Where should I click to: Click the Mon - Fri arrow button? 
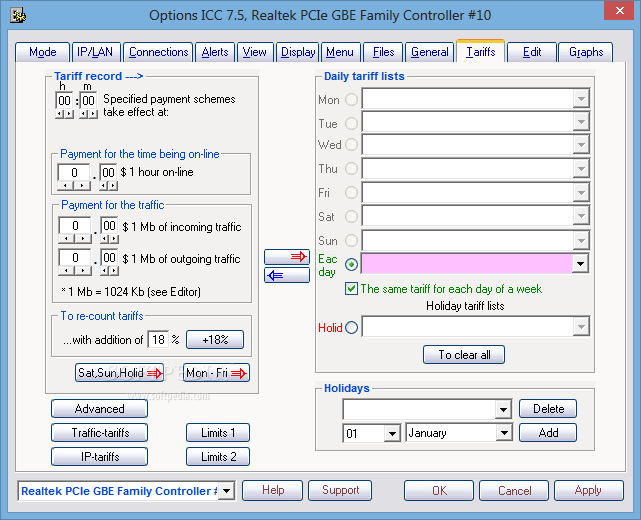click(x=216, y=373)
